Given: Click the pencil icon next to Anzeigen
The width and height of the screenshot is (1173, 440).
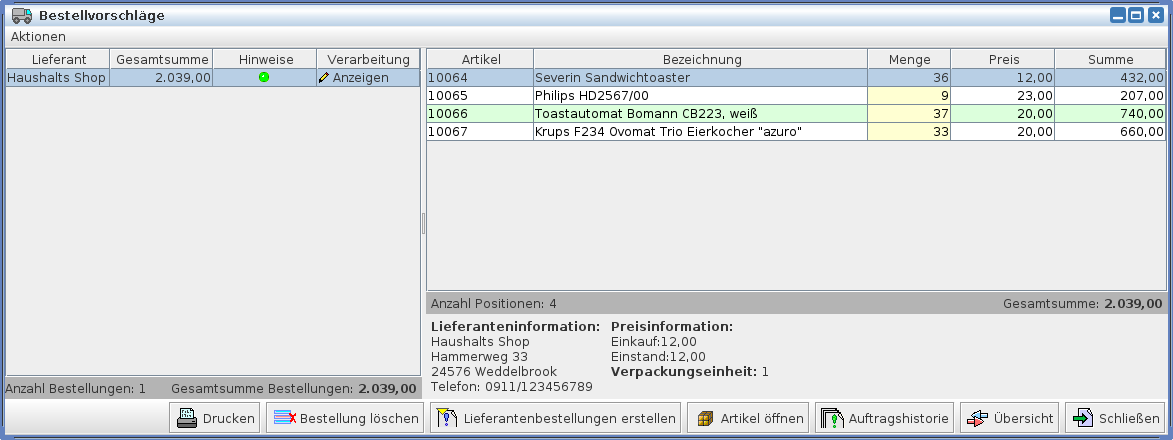Looking at the screenshot, I should click(324, 77).
